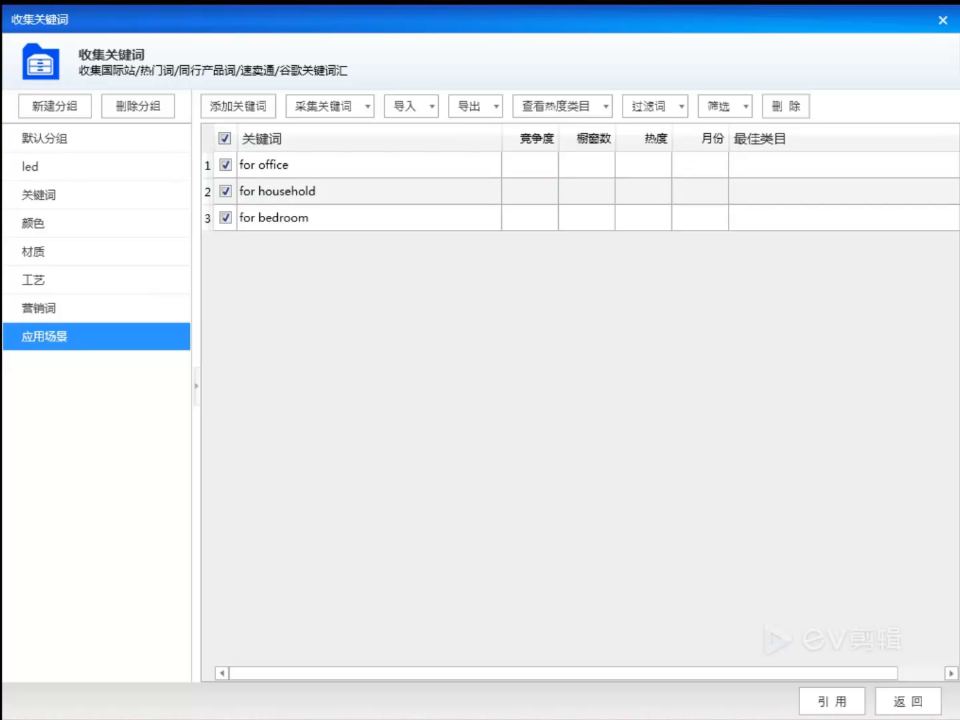Viewport: 960px width, 720px height.
Task: Open the 导出 dropdown menu
Action: click(475, 106)
